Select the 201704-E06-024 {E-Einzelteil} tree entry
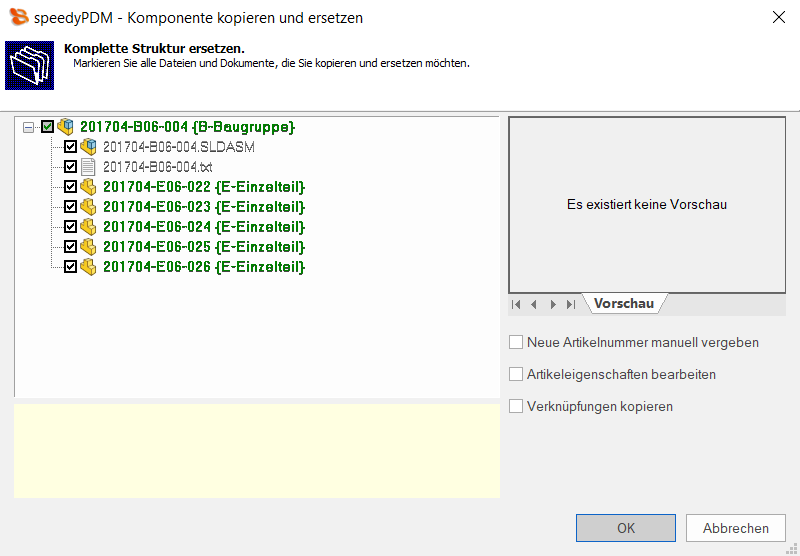Image resolution: width=800 pixels, height=556 pixels. pos(203,227)
